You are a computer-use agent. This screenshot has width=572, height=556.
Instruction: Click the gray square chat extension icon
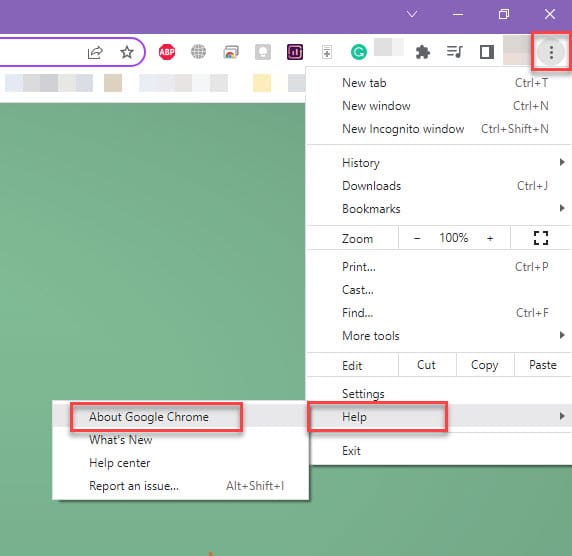[x=263, y=52]
